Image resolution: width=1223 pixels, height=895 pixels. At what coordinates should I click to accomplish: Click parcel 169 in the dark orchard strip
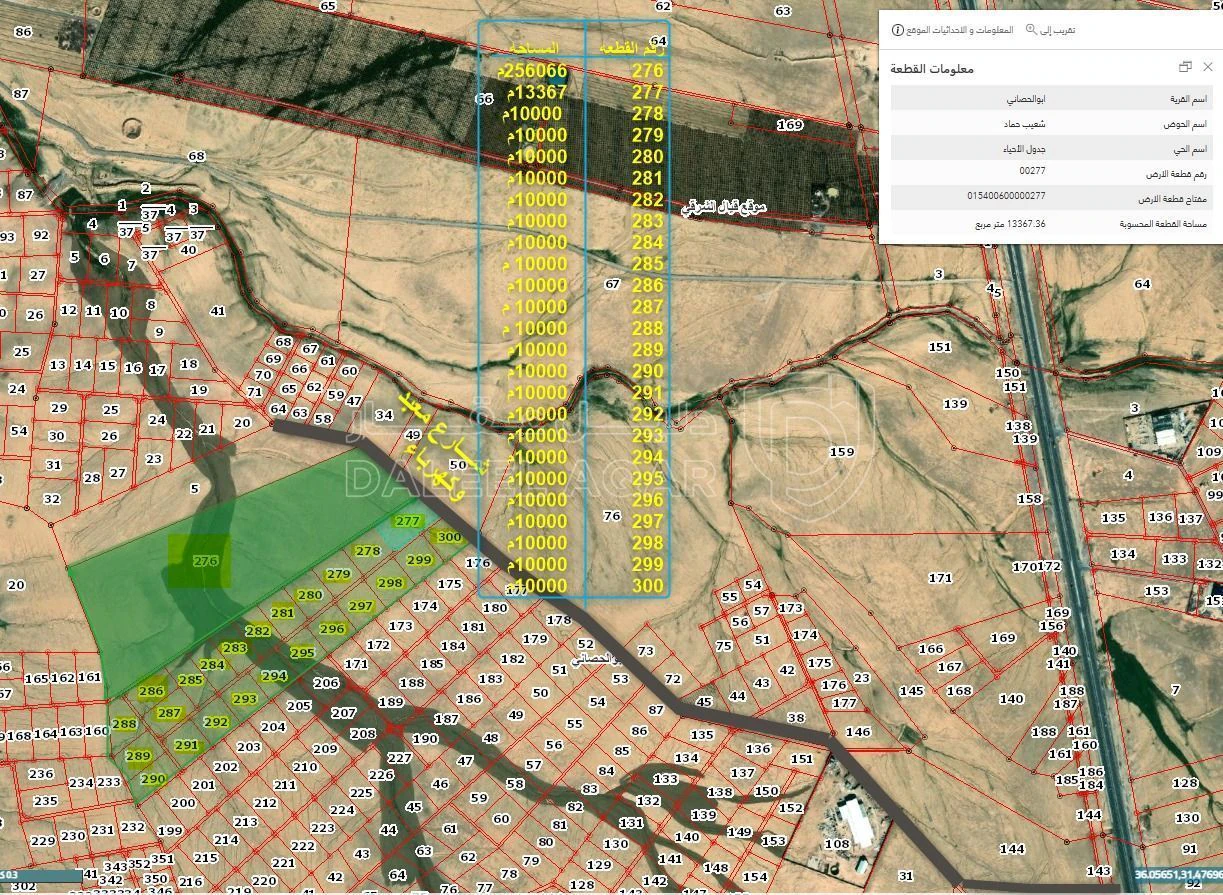pos(790,125)
